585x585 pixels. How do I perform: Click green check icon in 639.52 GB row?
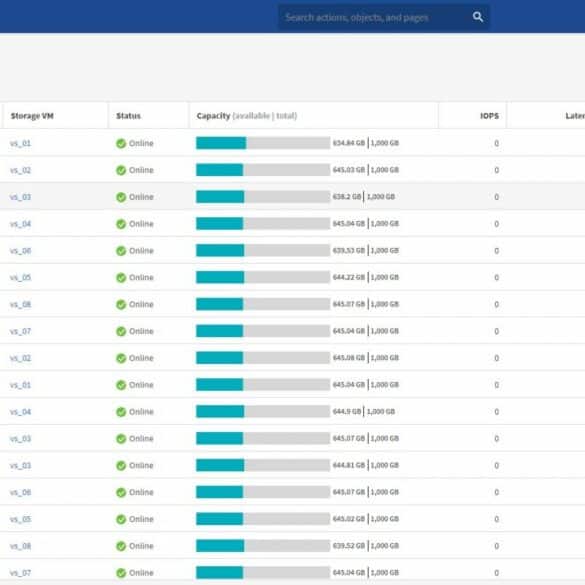(x=121, y=546)
